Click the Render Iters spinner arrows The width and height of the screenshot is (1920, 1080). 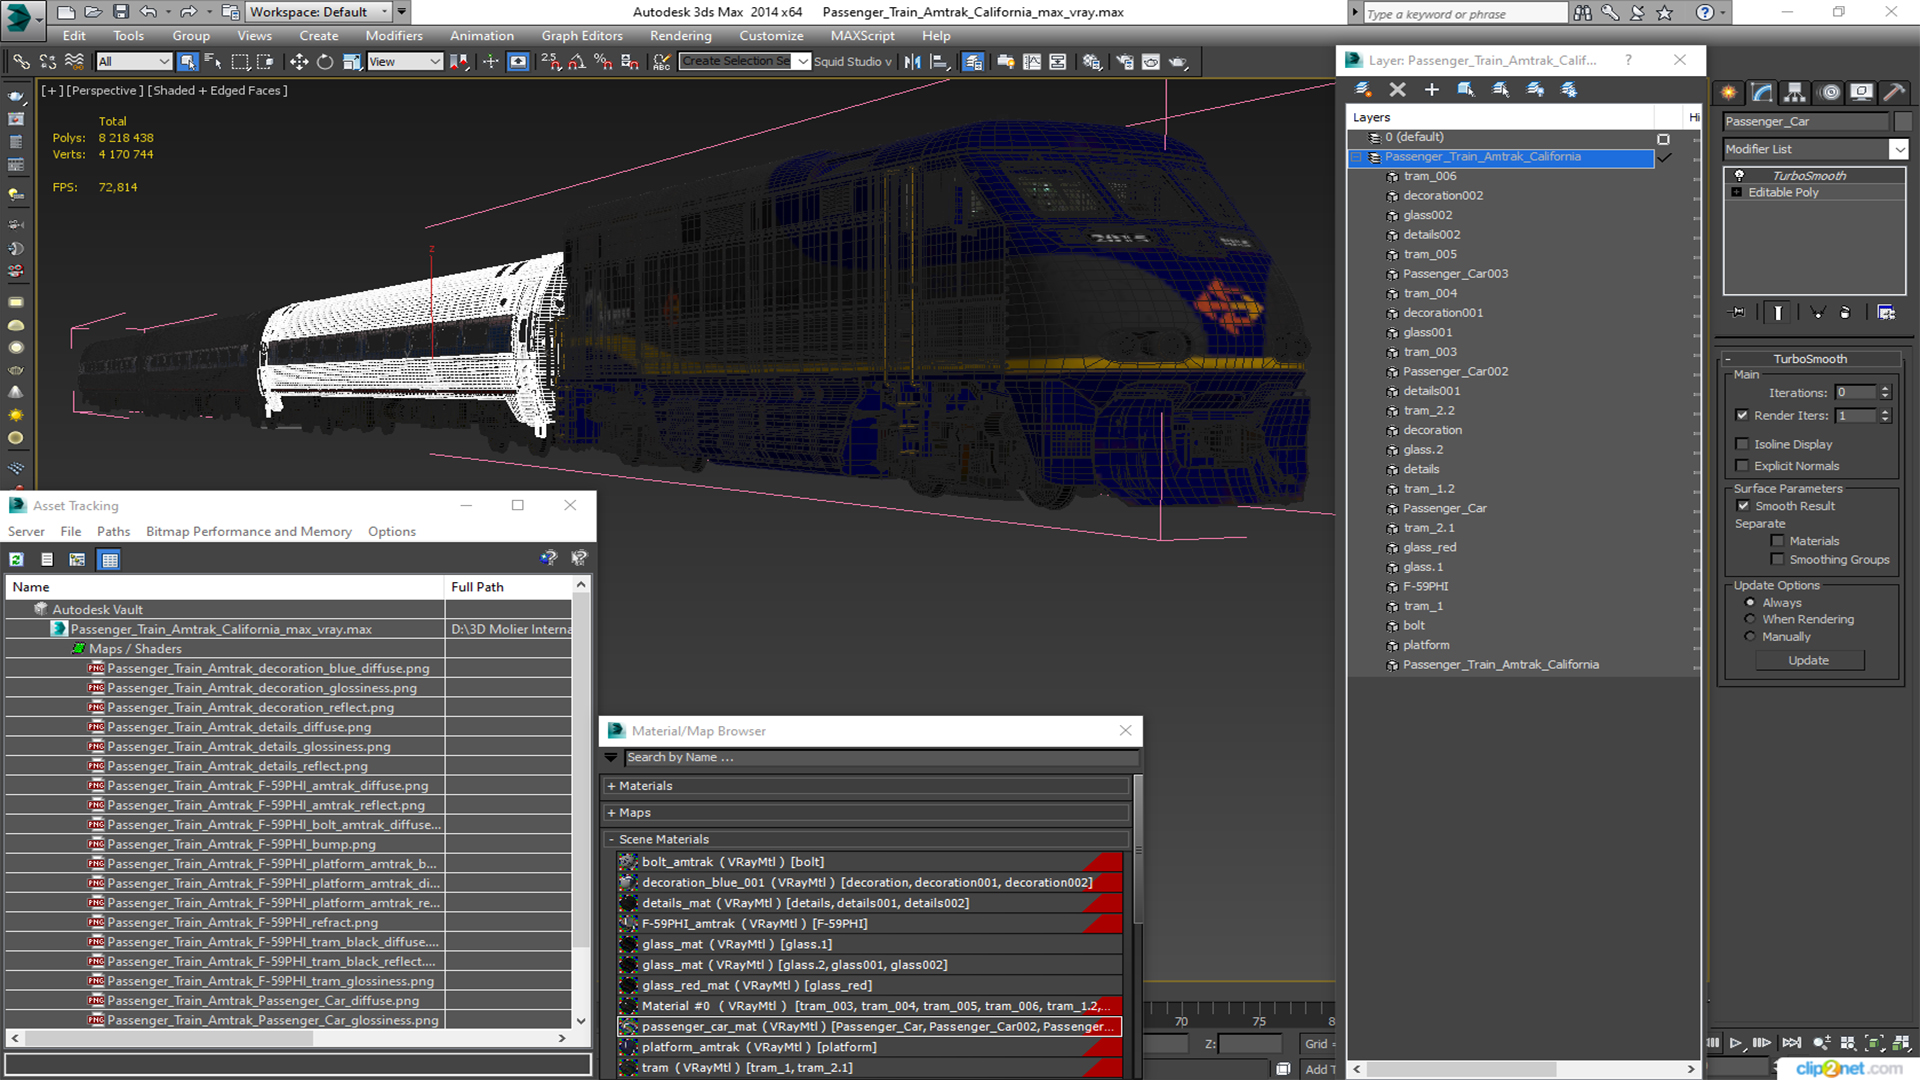(1885, 416)
